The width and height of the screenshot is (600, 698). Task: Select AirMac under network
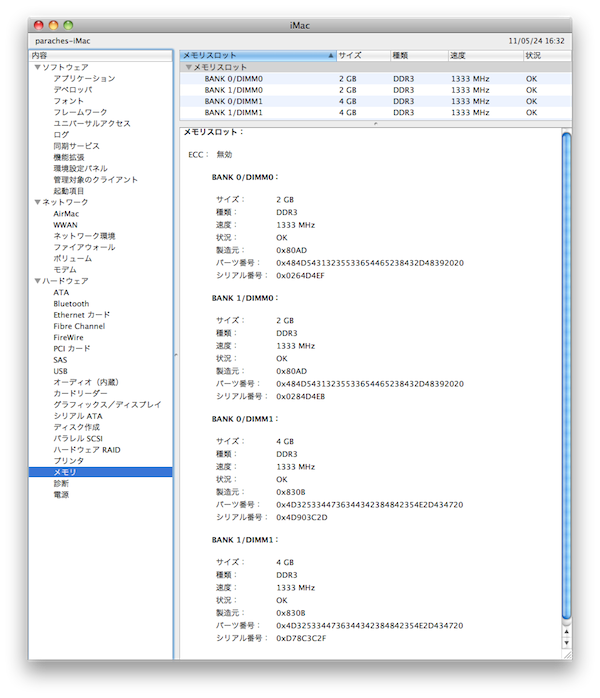[x=66, y=214]
